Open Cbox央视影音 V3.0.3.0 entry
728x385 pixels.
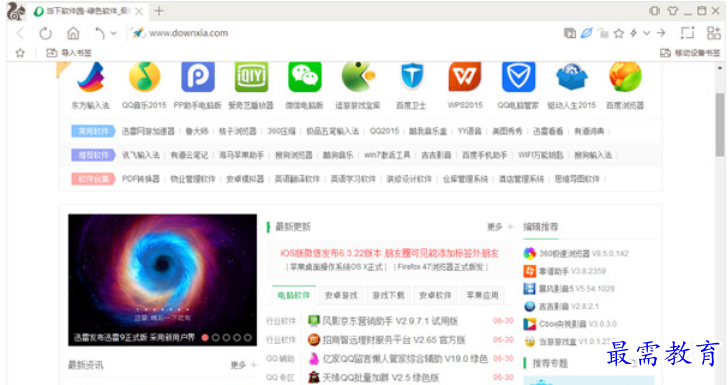point(570,324)
